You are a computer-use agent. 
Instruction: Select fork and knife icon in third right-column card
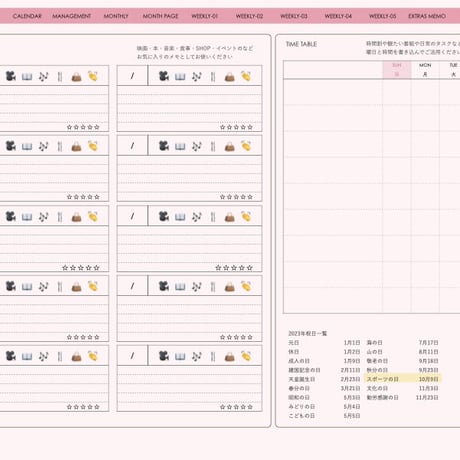213,217
